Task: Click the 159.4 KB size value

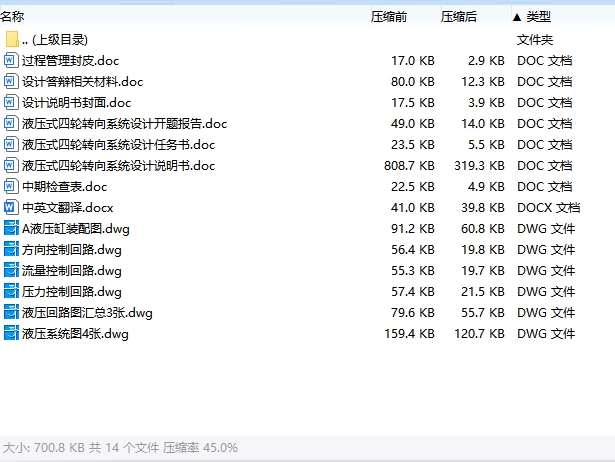Action: click(409, 333)
